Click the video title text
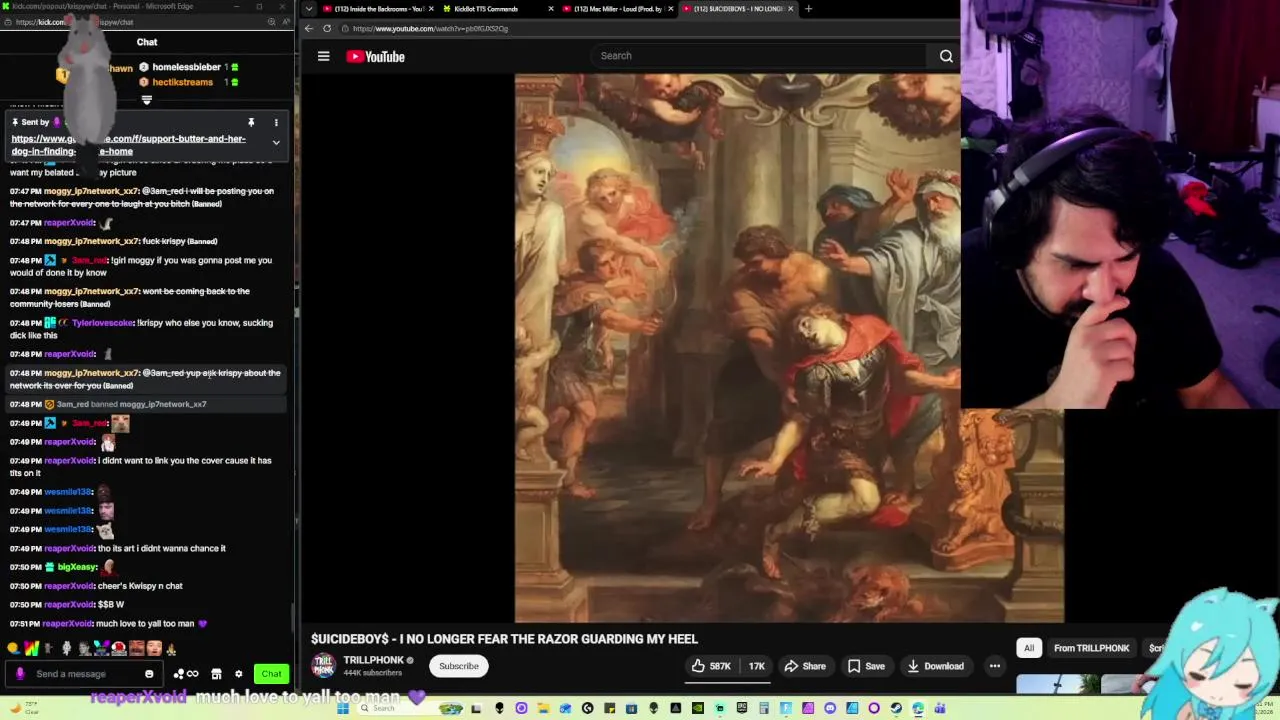Screen dimensions: 1280x720 point(504,639)
